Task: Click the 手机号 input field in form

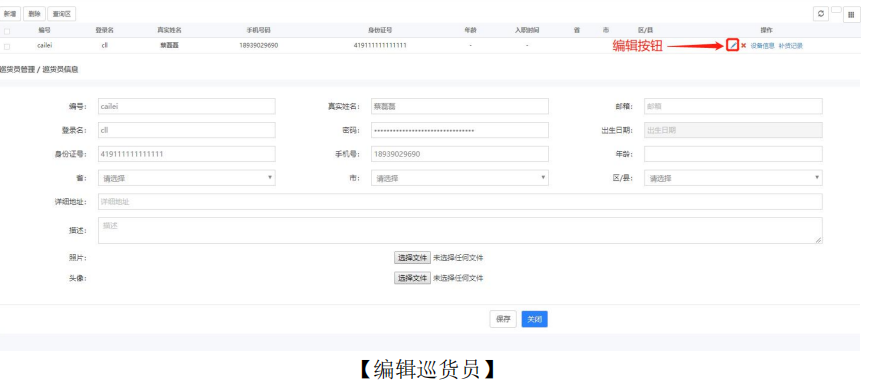Action: click(460, 154)
